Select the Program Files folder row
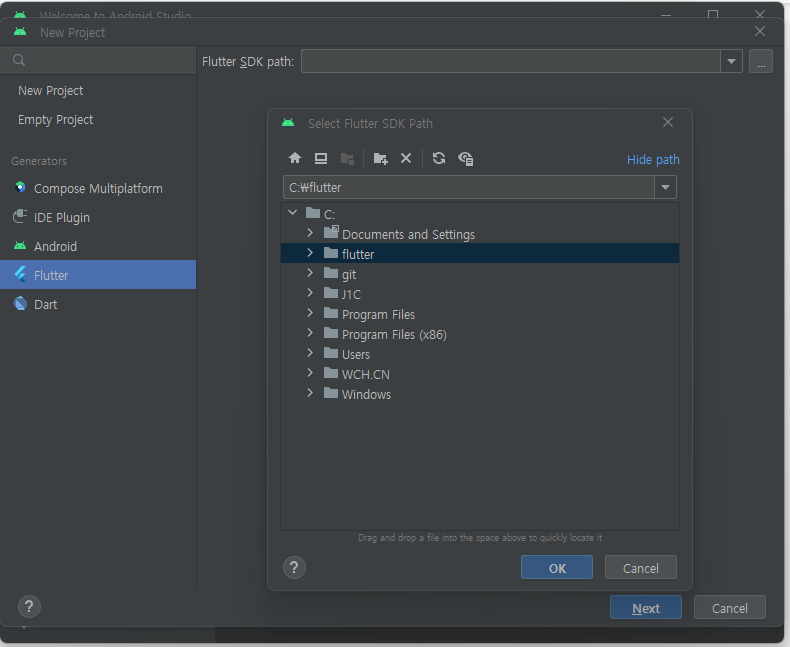The width and height of the screenshot is (790, 647). [480, 314]
